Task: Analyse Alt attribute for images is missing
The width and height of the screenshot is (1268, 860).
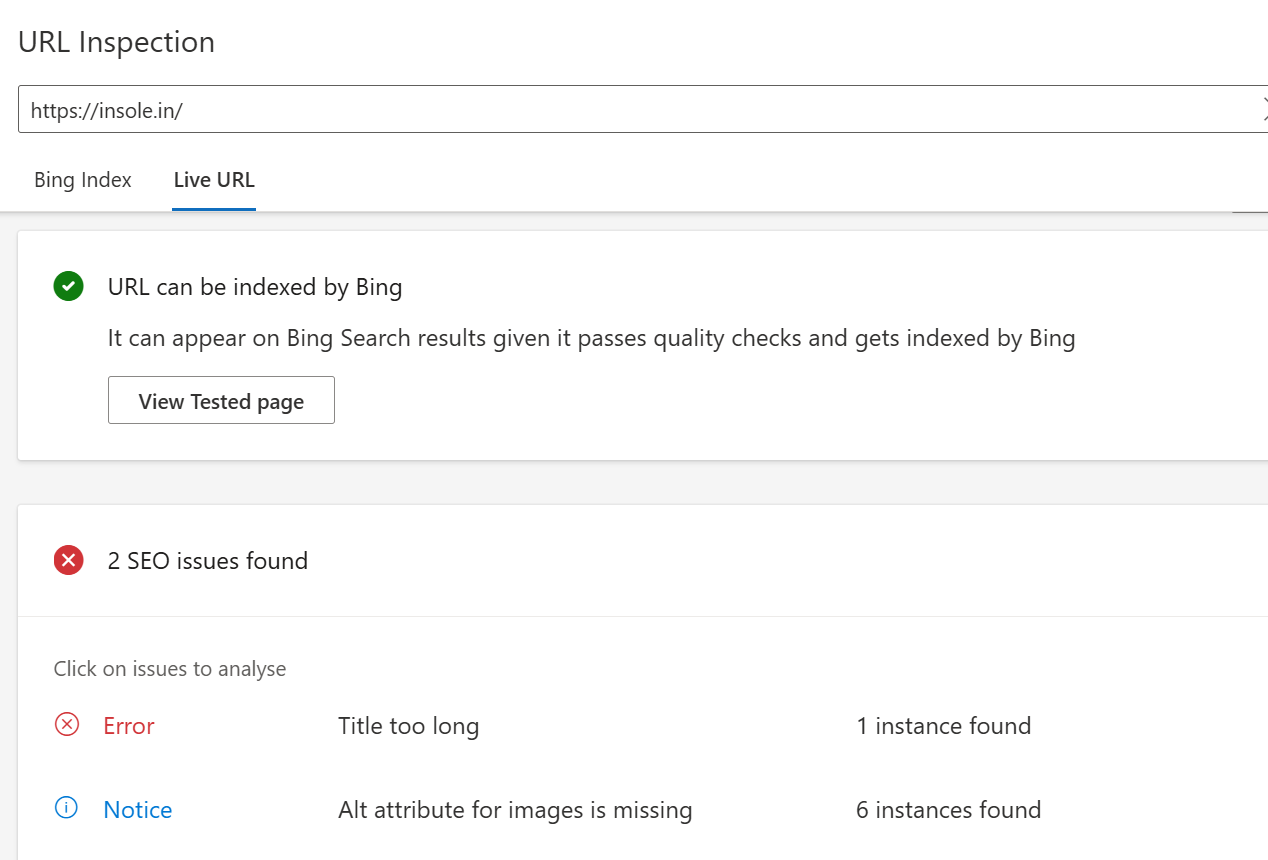Action: coord(515,809)
